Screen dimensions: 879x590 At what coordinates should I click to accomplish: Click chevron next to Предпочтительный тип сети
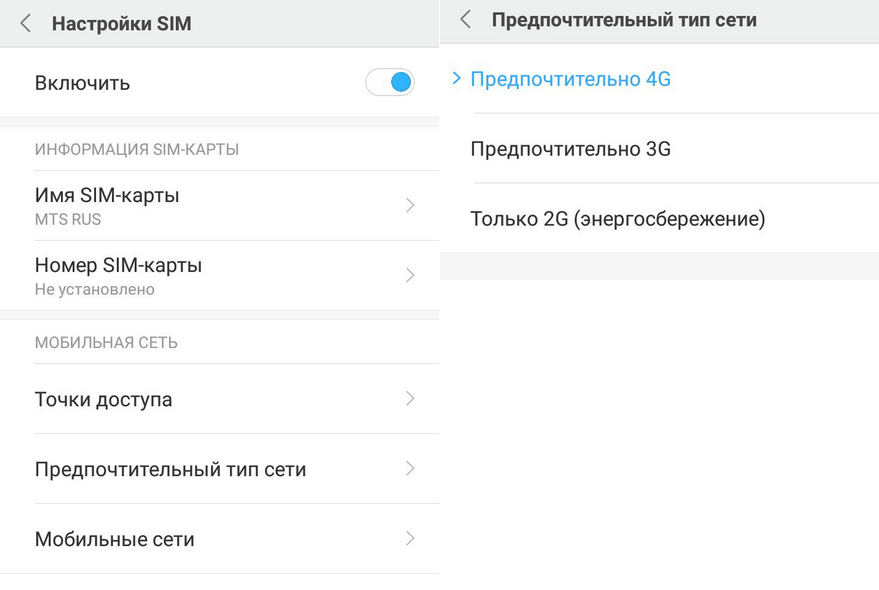(410, 469)
